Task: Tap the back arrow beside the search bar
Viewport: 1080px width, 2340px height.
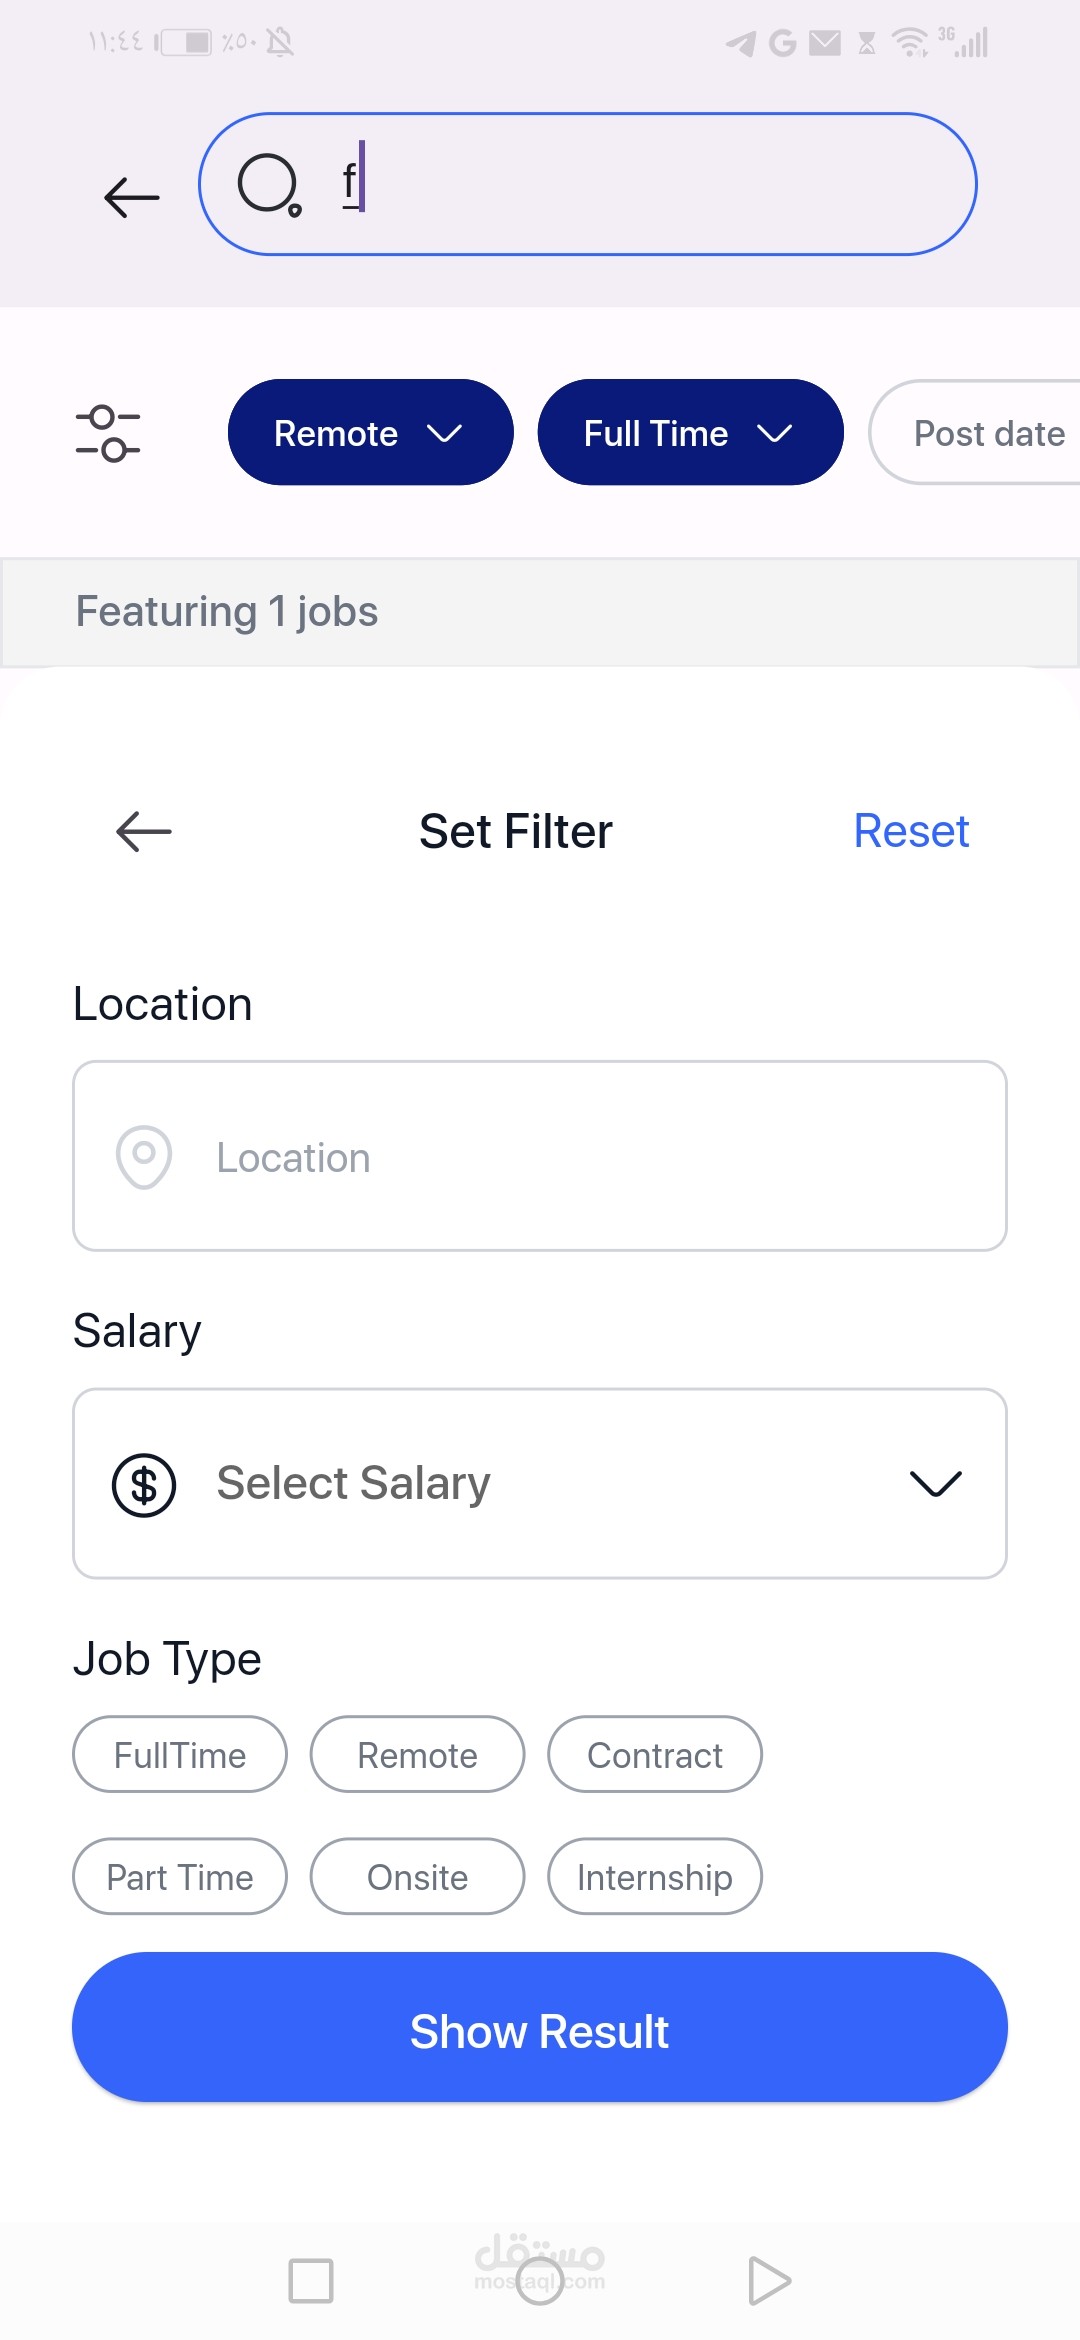Action: click(132, 197)
